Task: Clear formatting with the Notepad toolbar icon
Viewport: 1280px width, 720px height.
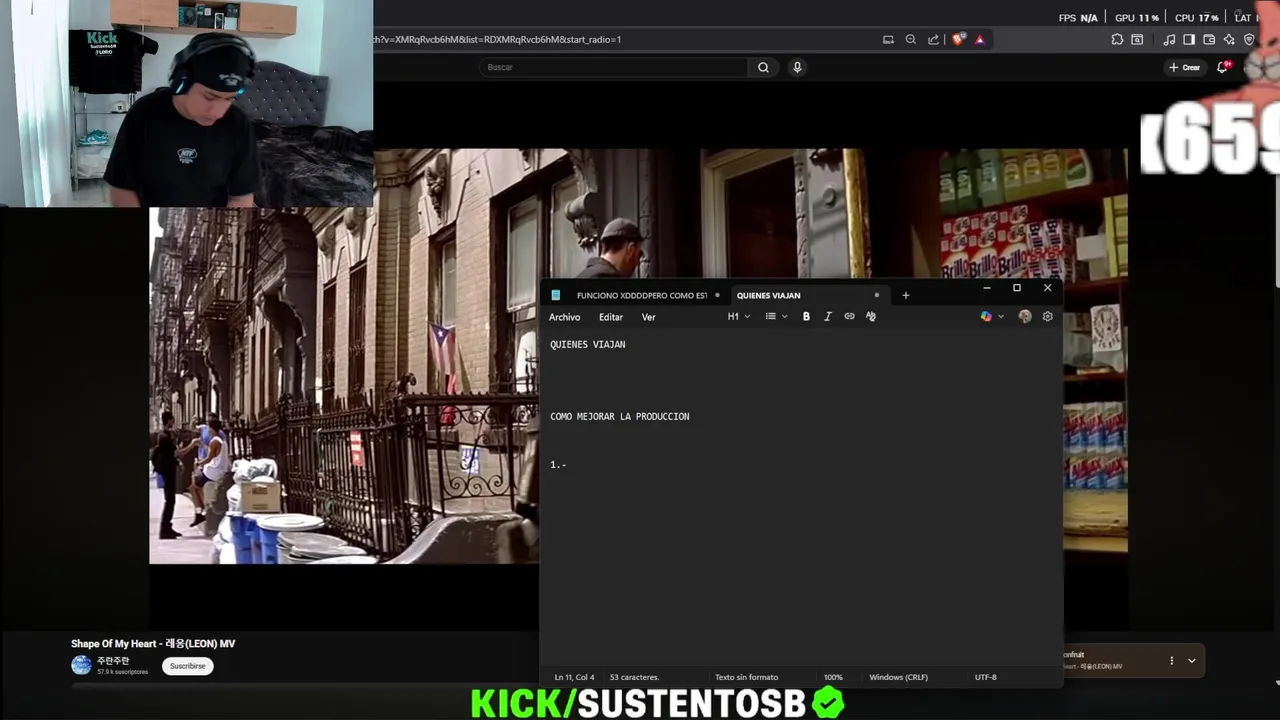Action: click(x=871, y=317)
